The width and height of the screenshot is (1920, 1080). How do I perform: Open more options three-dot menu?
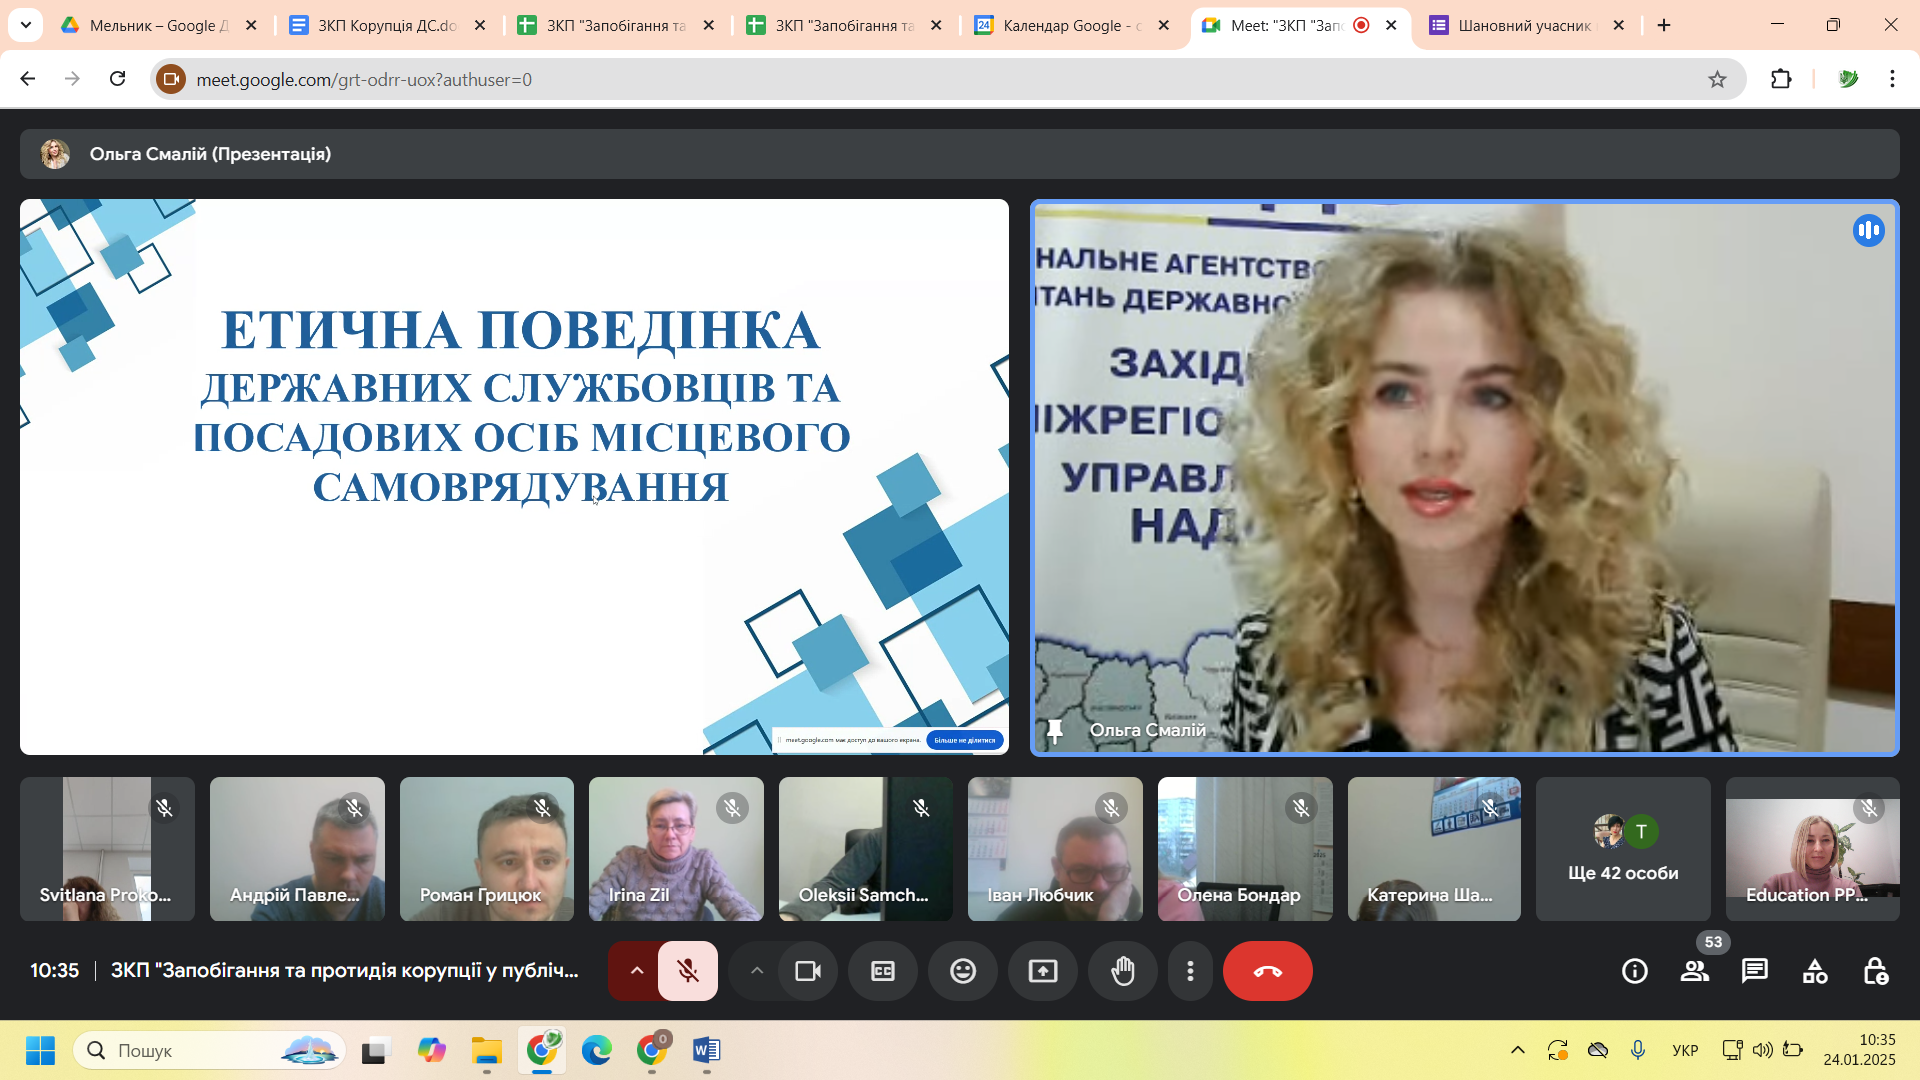click(x=1190, y=971)
